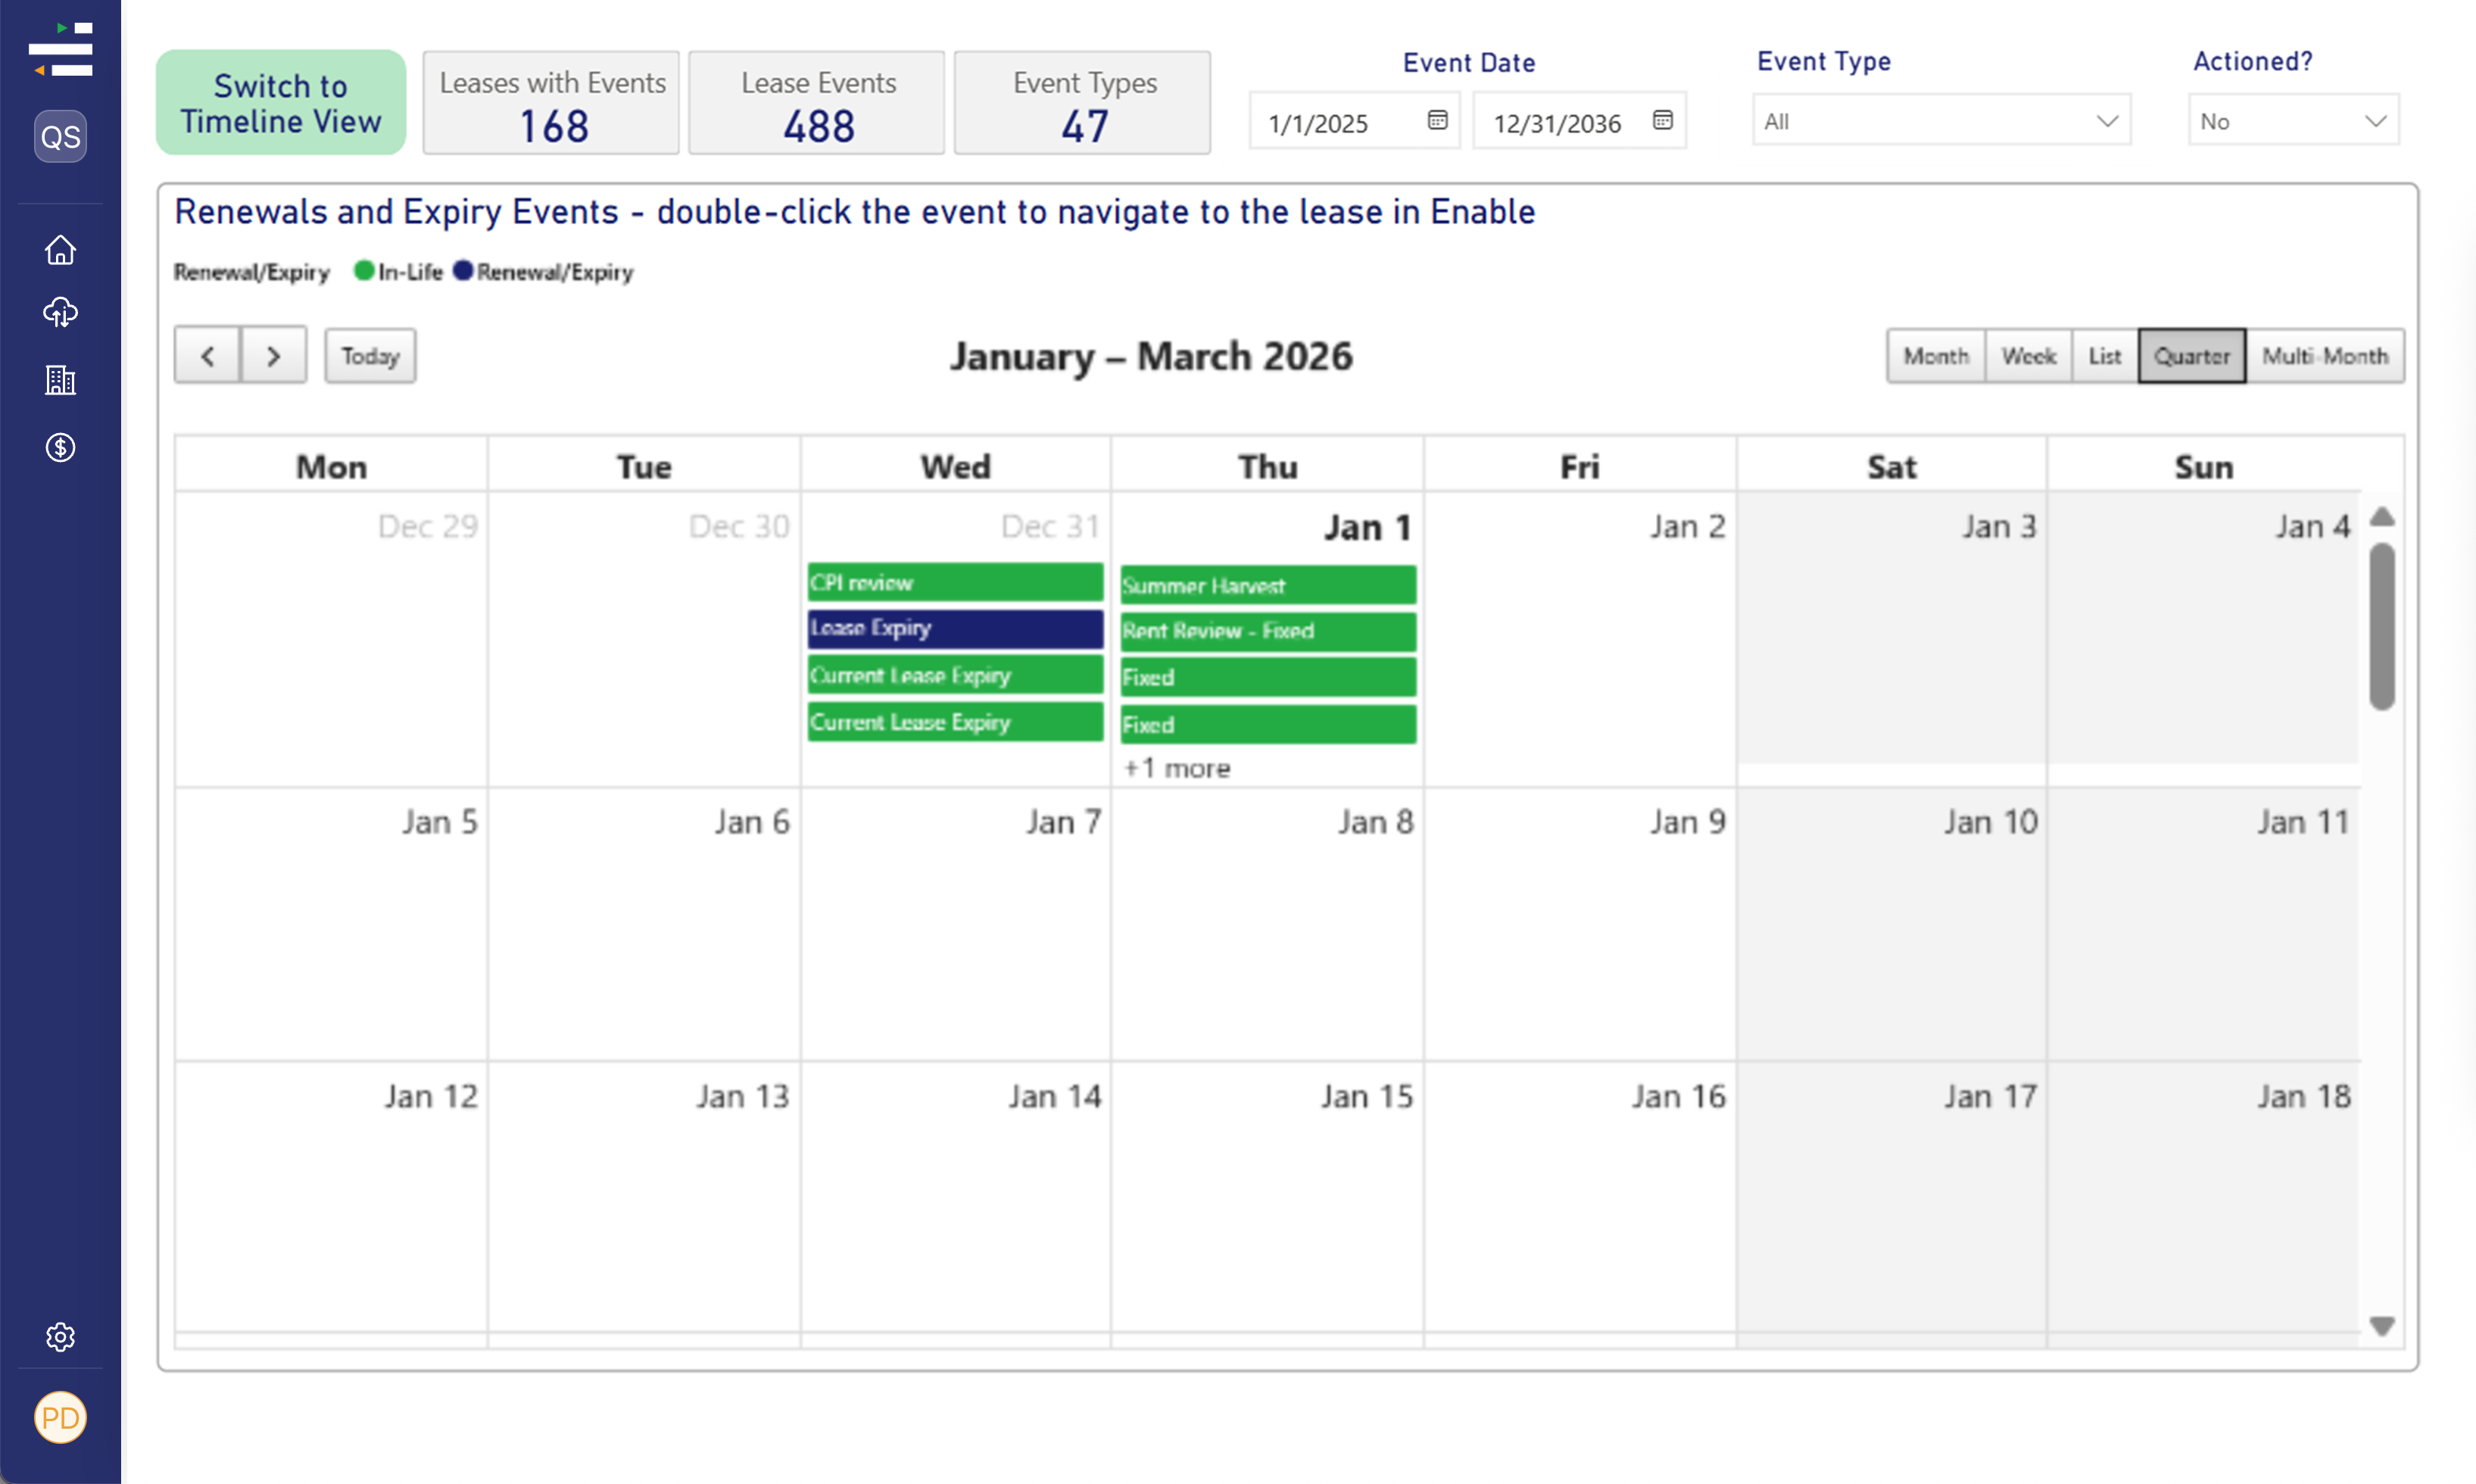Viewport: 2476px width, 1484px height.
Task: Click the QS workspace badge
Action: click(x=60, y=137)
